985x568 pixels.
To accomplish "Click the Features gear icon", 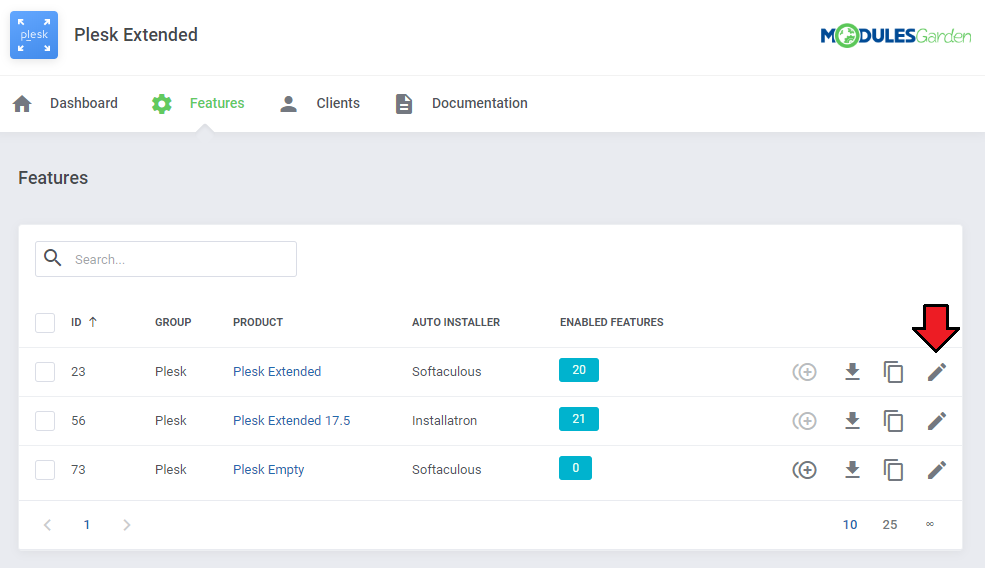I will [161, 104].
